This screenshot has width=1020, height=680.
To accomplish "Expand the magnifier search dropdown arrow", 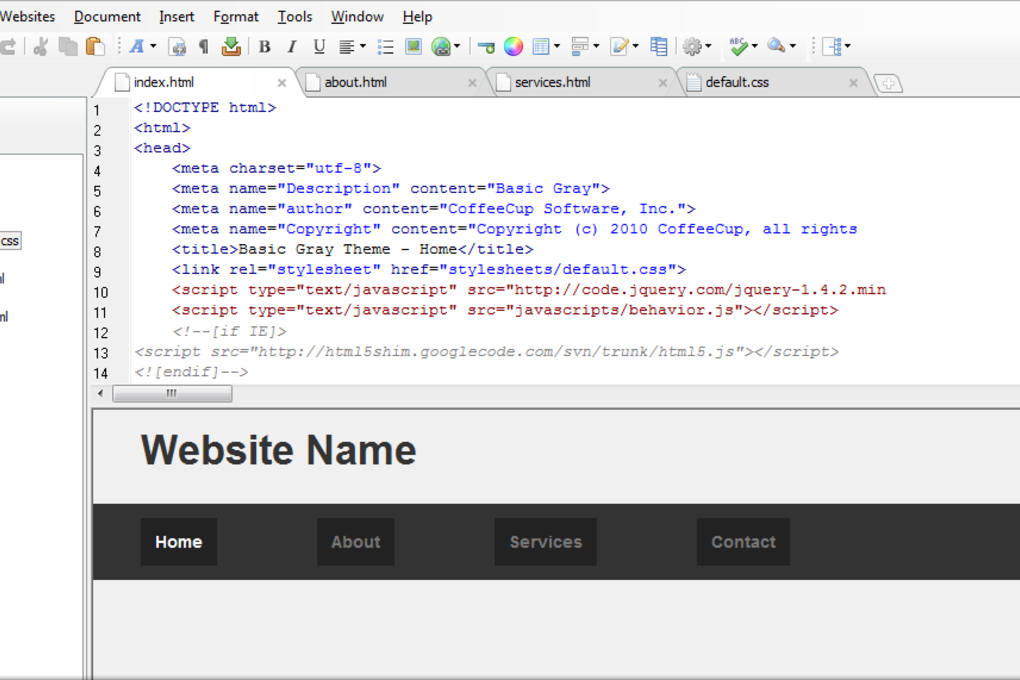I will [792, 46].
